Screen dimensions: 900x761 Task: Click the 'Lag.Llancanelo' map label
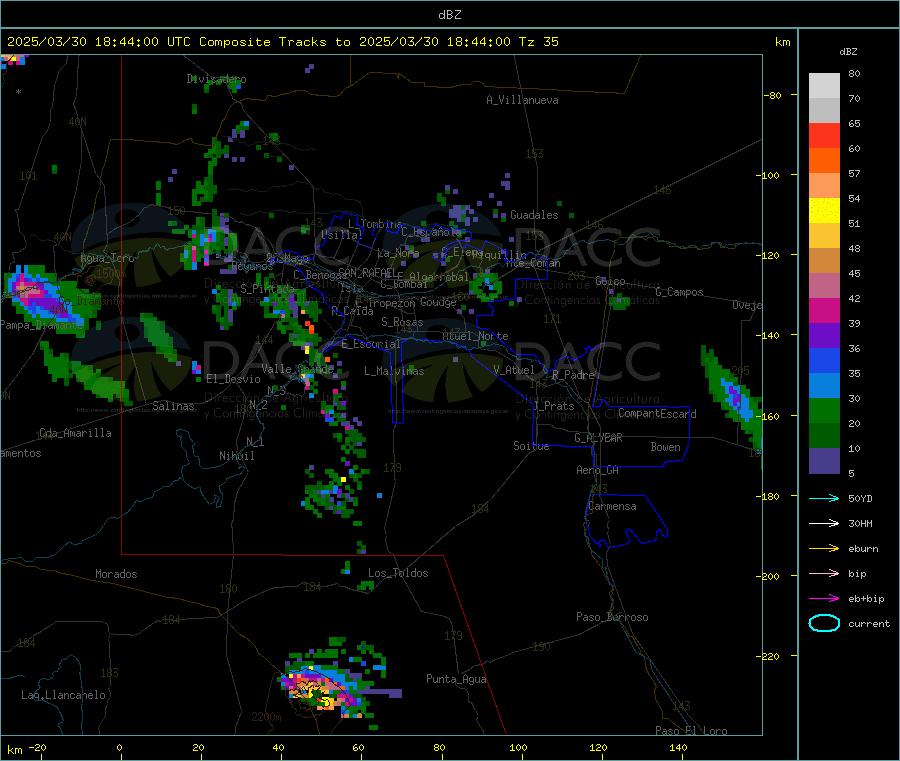coord(63,696)
